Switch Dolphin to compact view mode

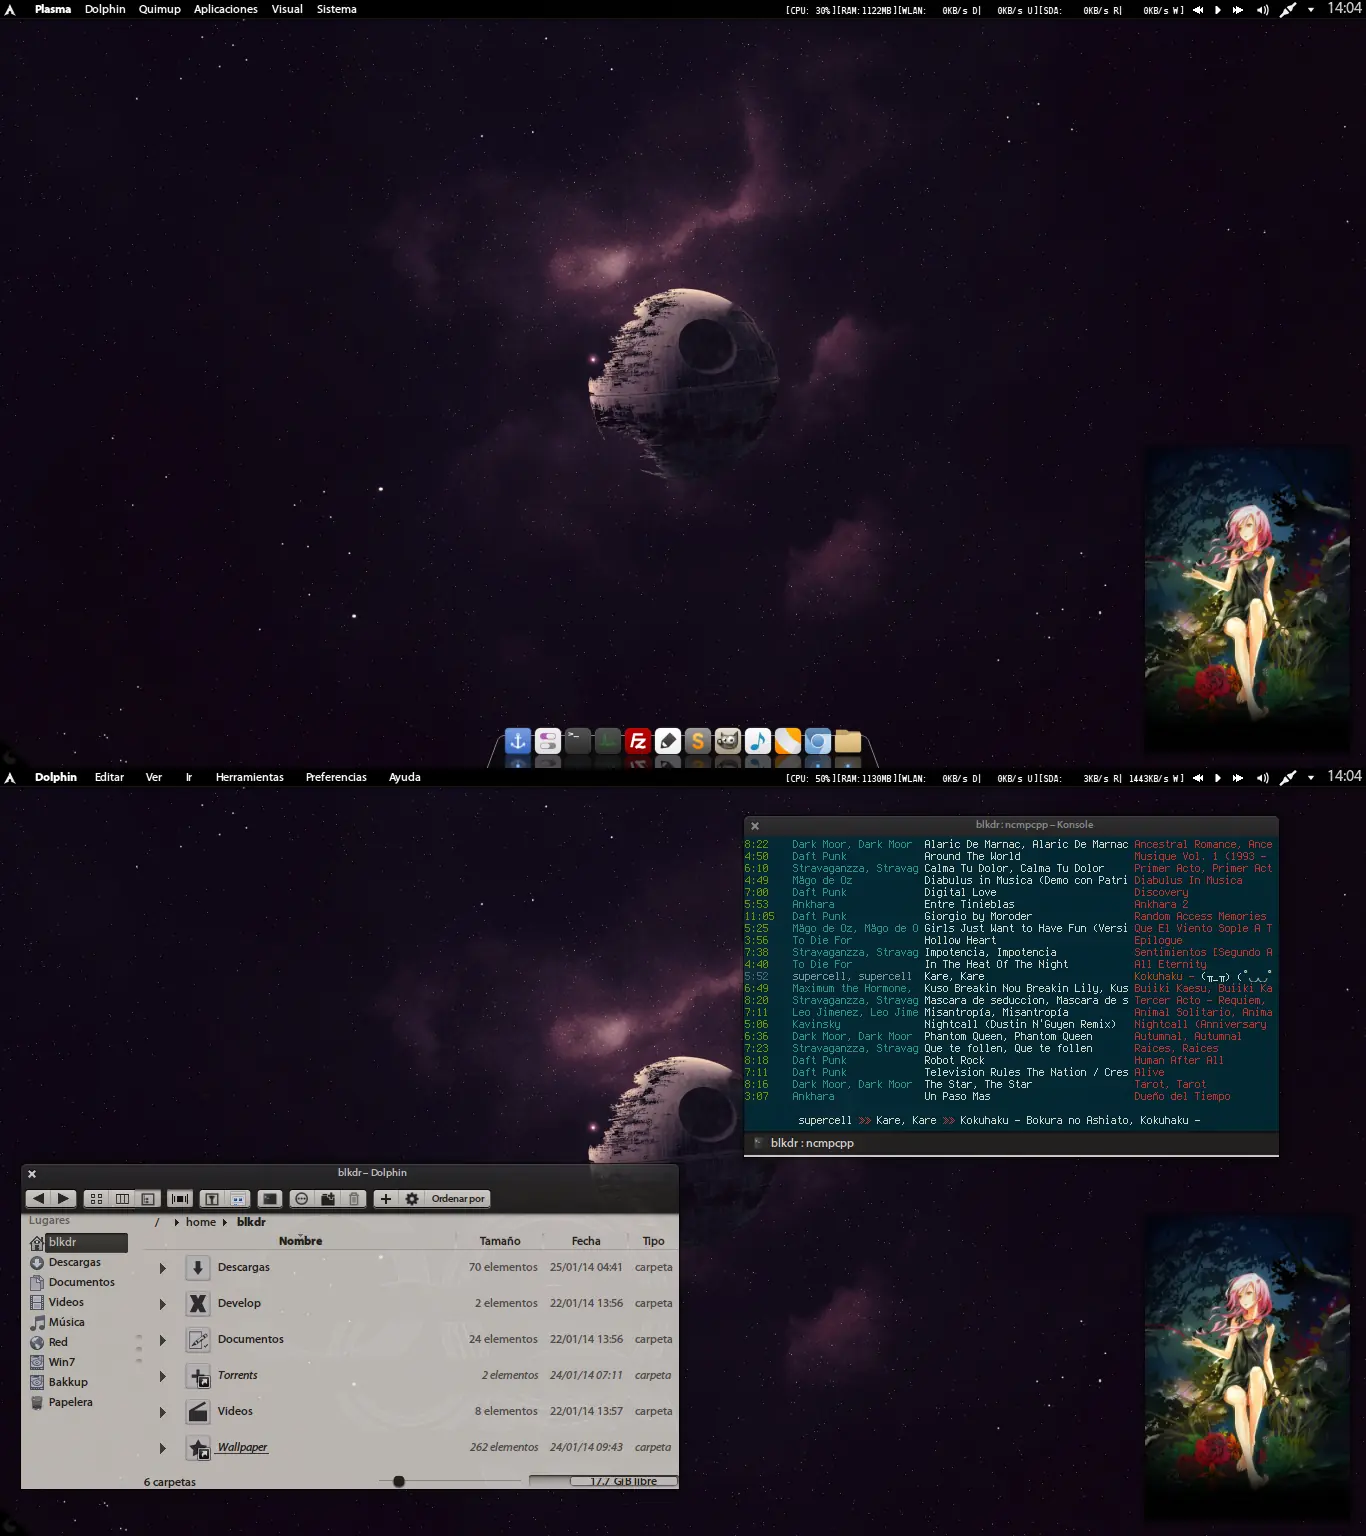(x=122, y=1198)
